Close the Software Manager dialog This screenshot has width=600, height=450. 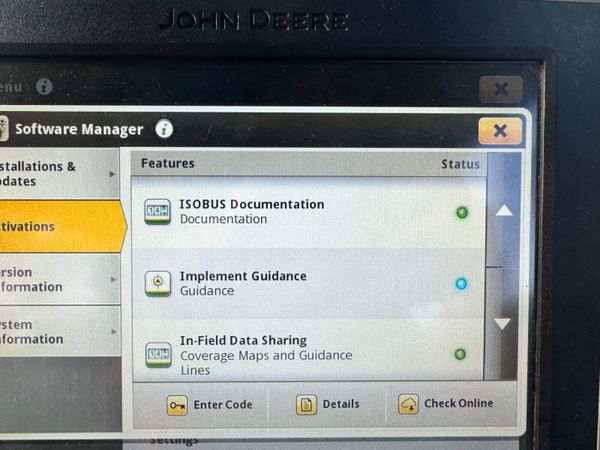click(x=500, y=131)
